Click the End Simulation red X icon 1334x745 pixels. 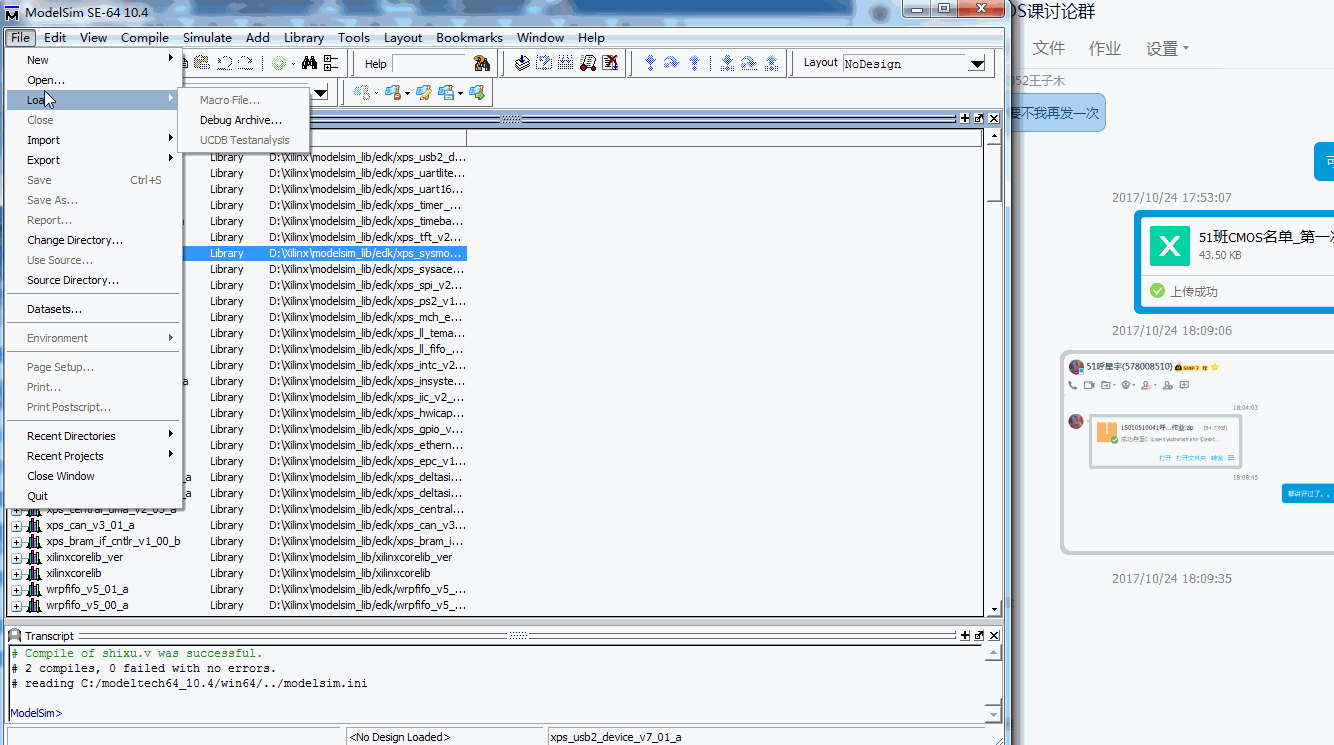coord(612,62)
